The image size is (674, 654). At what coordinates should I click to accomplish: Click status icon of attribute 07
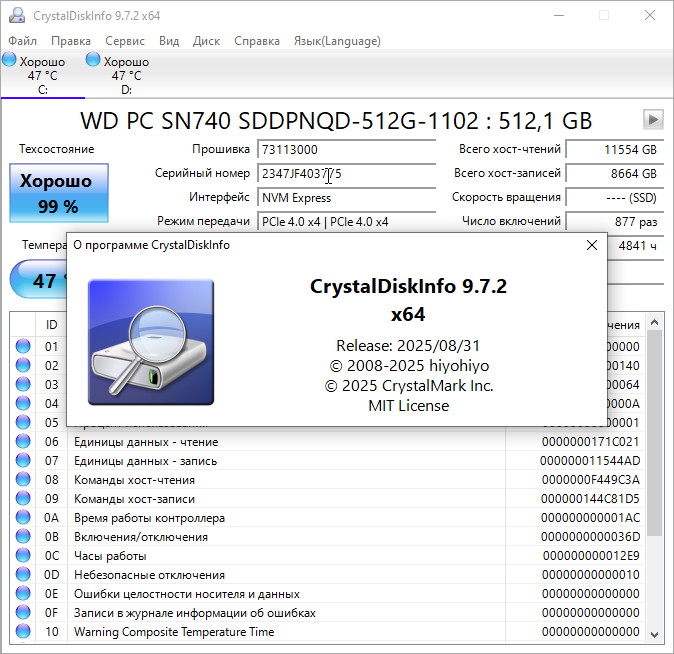(x=23, y=461)
